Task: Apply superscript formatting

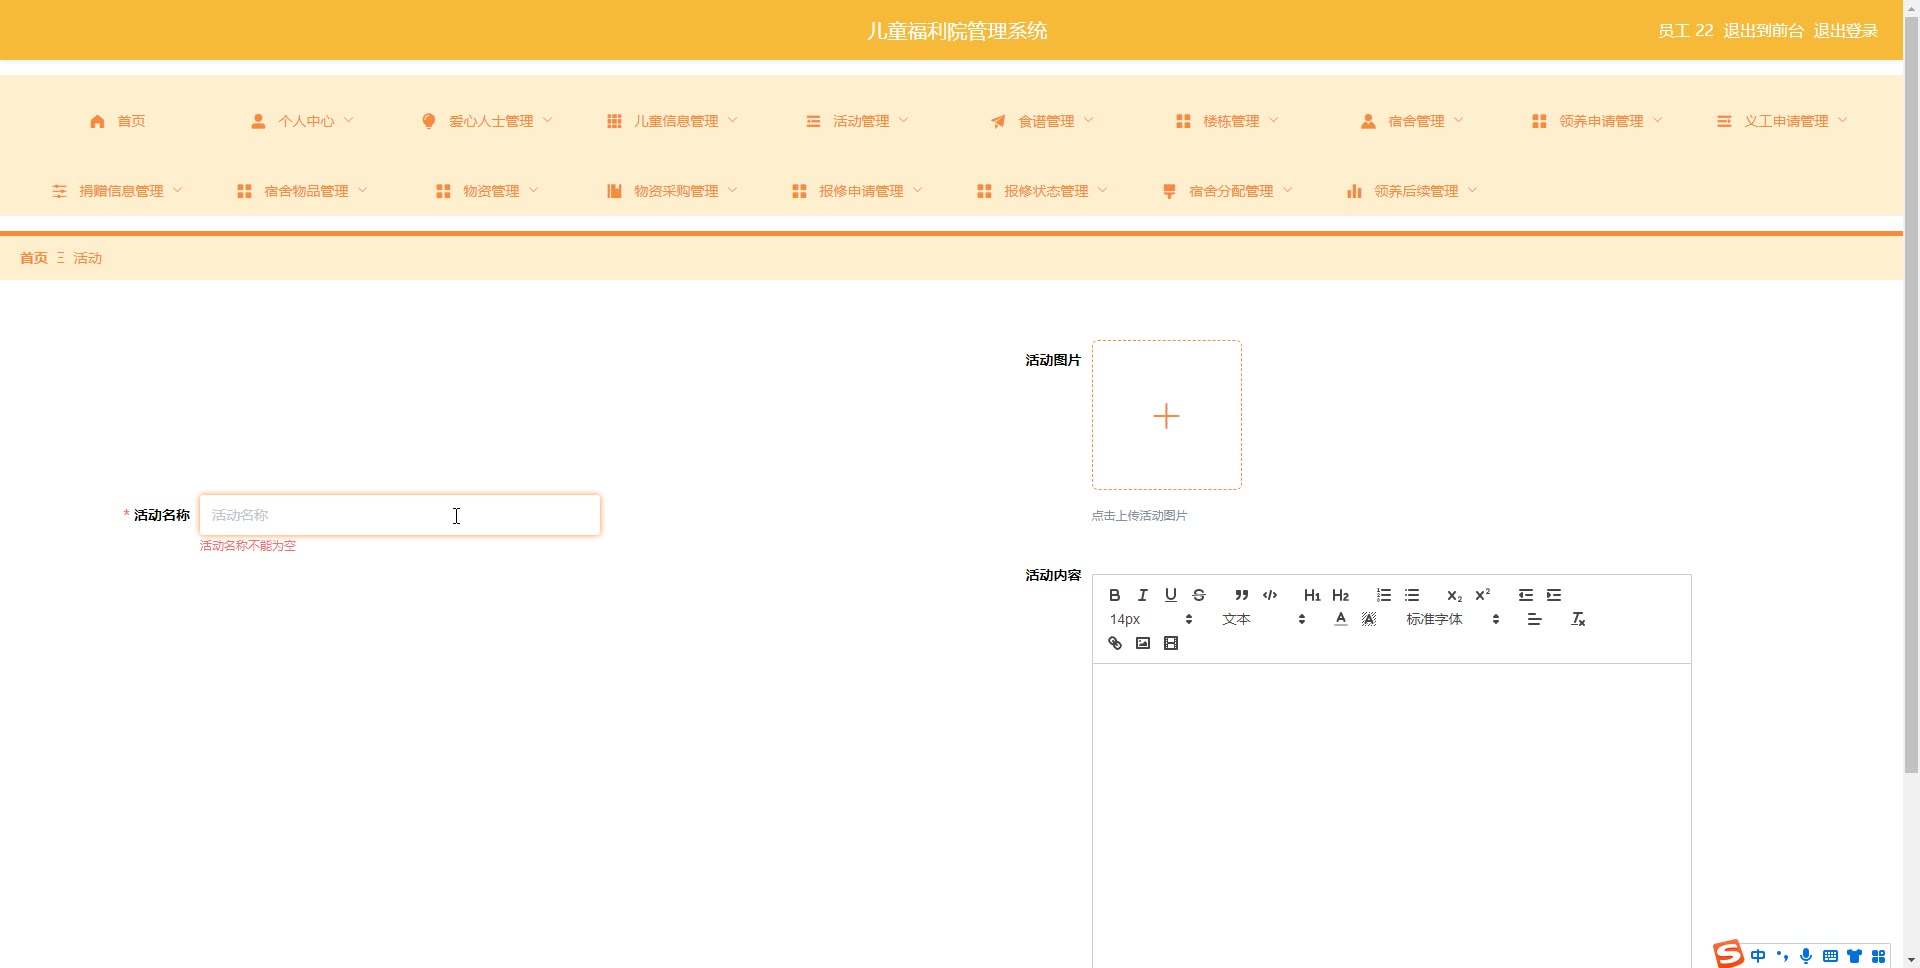Action: [x=1483, y=595]
